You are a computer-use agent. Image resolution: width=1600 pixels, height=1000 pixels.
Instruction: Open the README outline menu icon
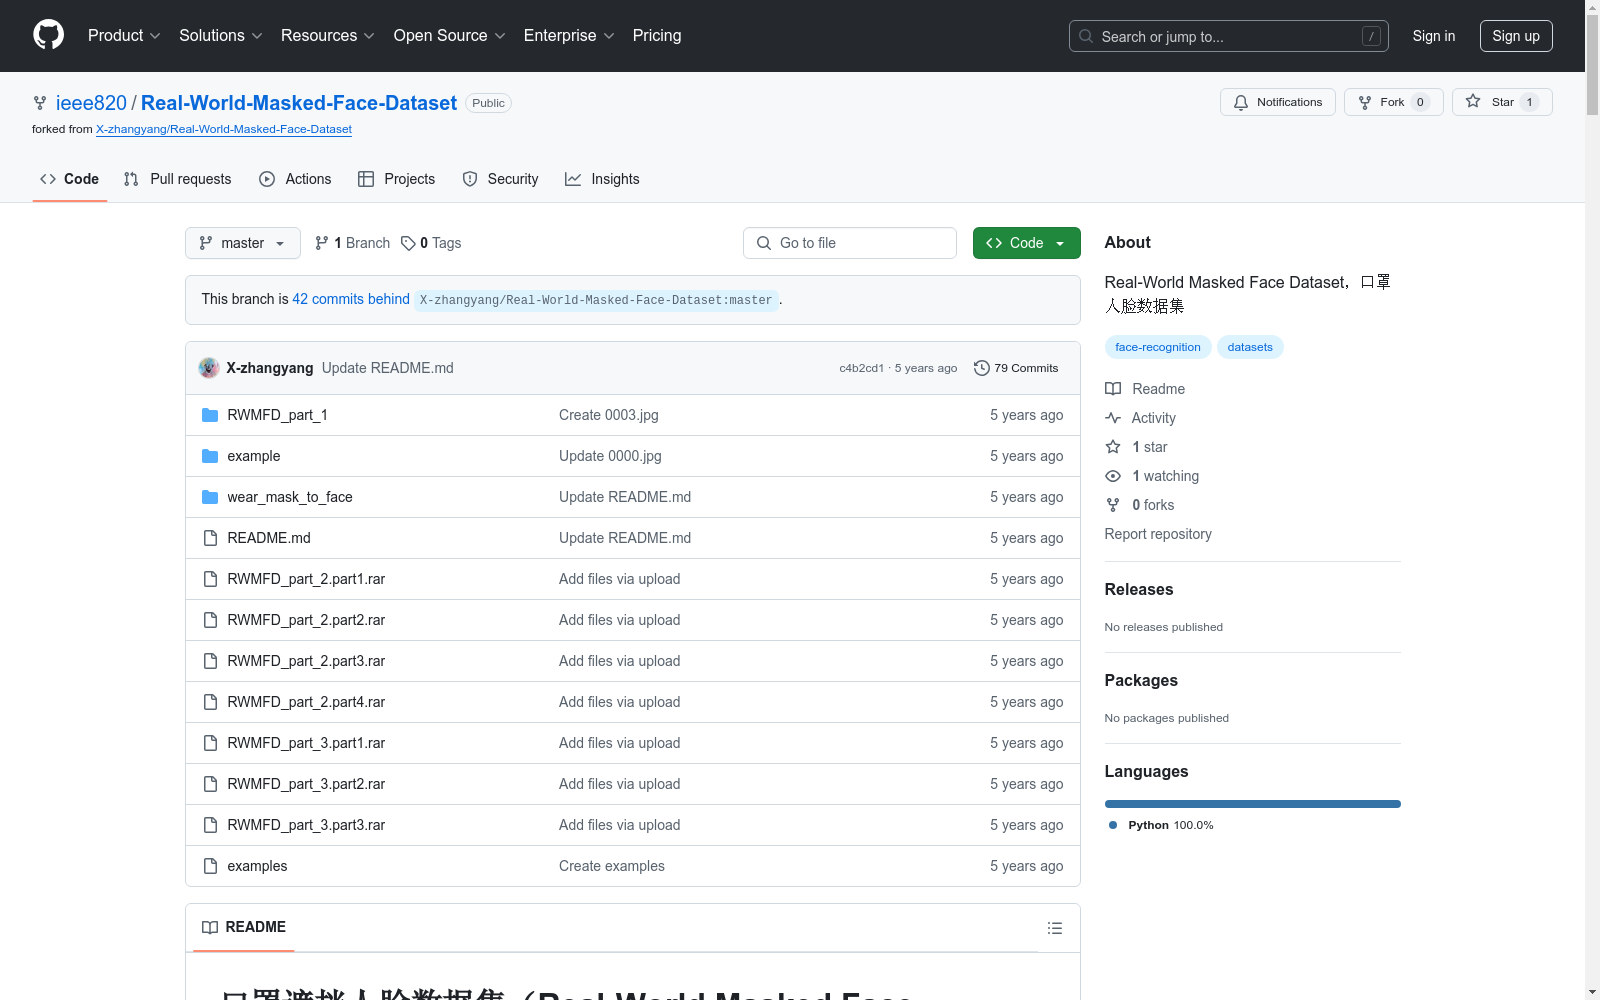[x=1054, y=928]
